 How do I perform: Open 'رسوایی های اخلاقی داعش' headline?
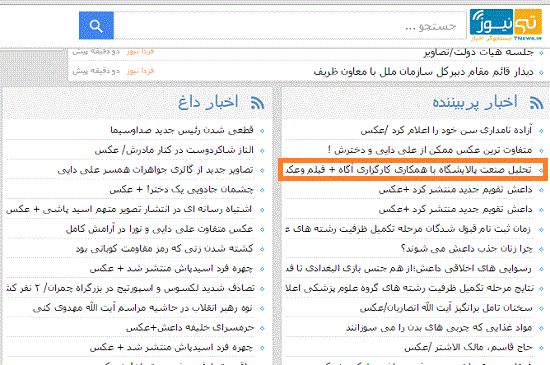409,269
